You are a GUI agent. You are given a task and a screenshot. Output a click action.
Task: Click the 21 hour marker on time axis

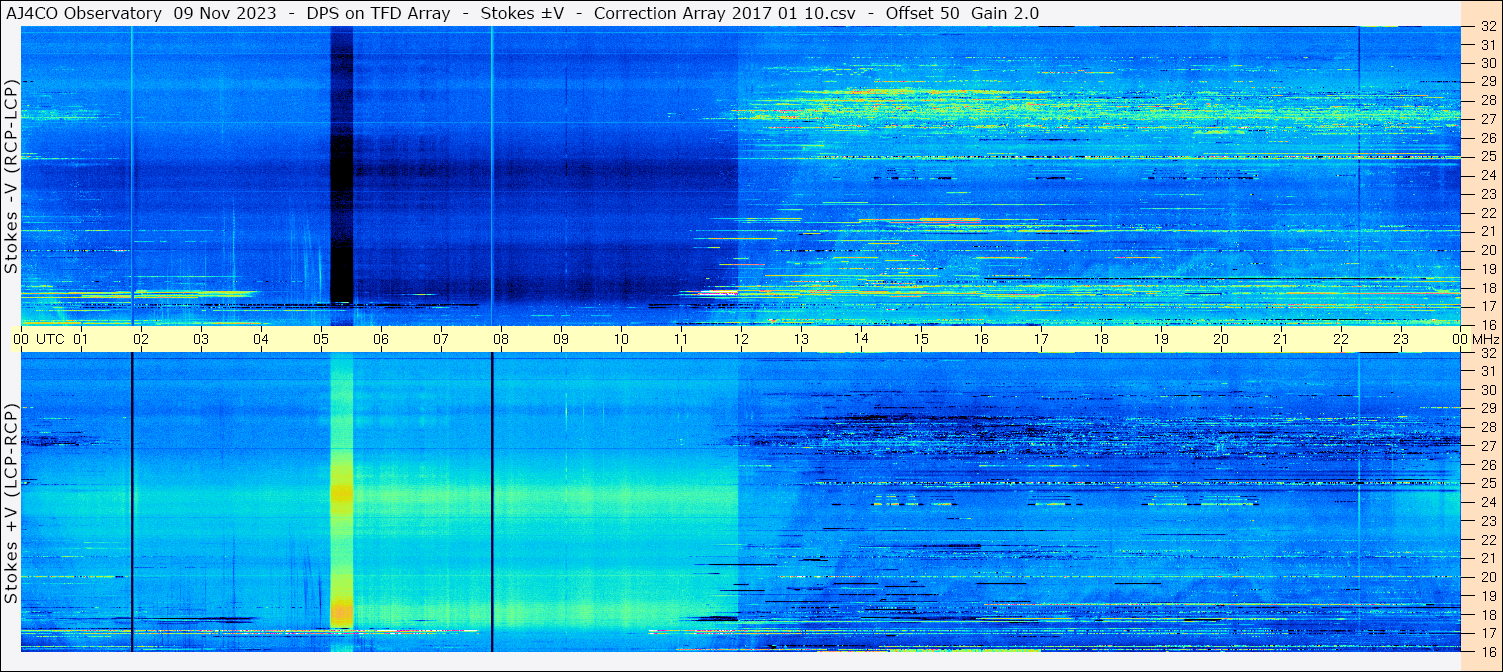coord(1281,339)
